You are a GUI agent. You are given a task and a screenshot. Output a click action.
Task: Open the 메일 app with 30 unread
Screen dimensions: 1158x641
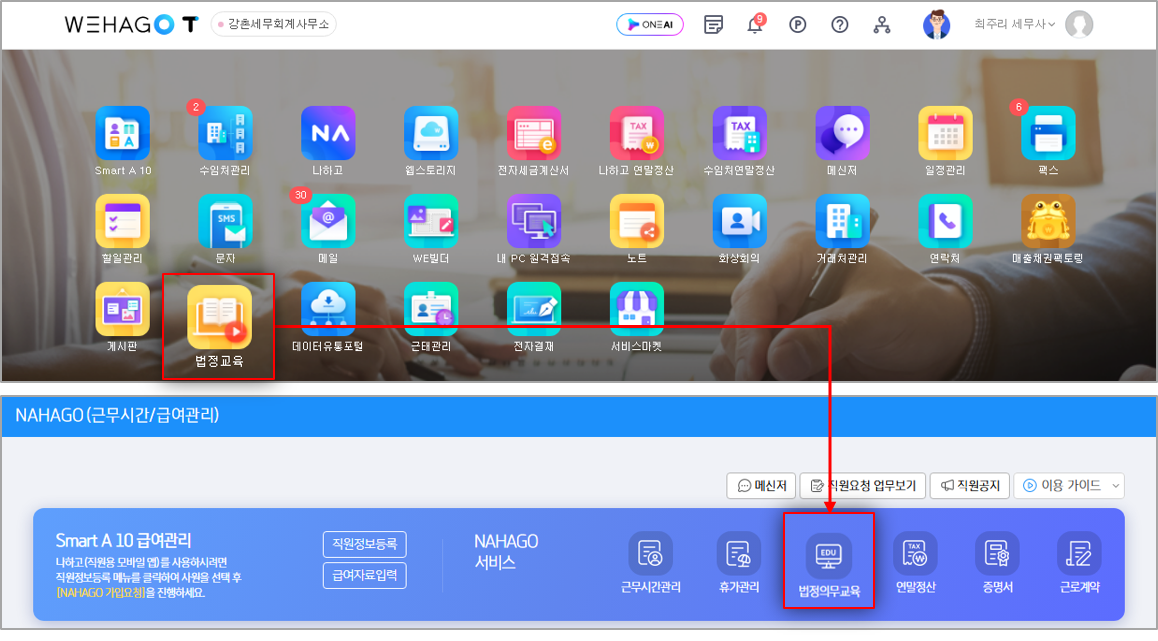click(x=327, y=222)
